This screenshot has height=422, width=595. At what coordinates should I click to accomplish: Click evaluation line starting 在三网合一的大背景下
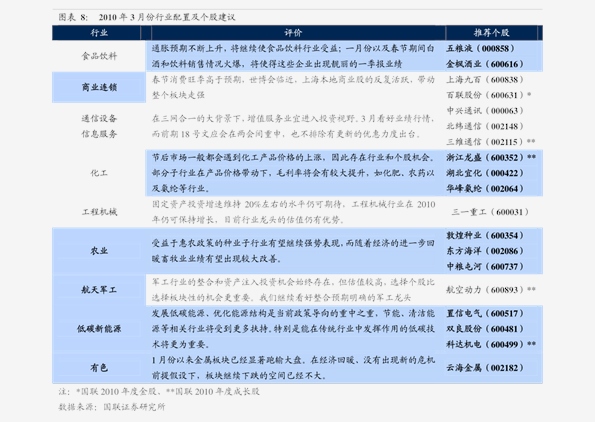[x=293, y=118]
